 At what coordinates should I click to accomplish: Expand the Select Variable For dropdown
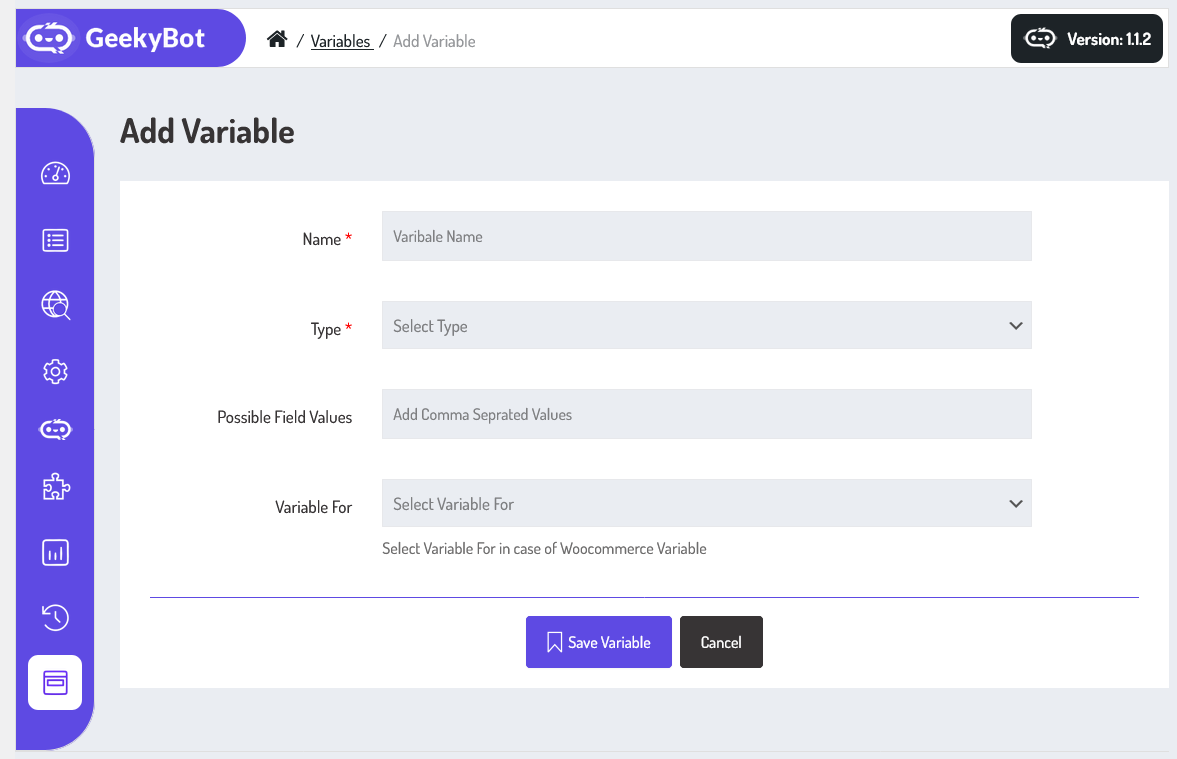(706, 504)
